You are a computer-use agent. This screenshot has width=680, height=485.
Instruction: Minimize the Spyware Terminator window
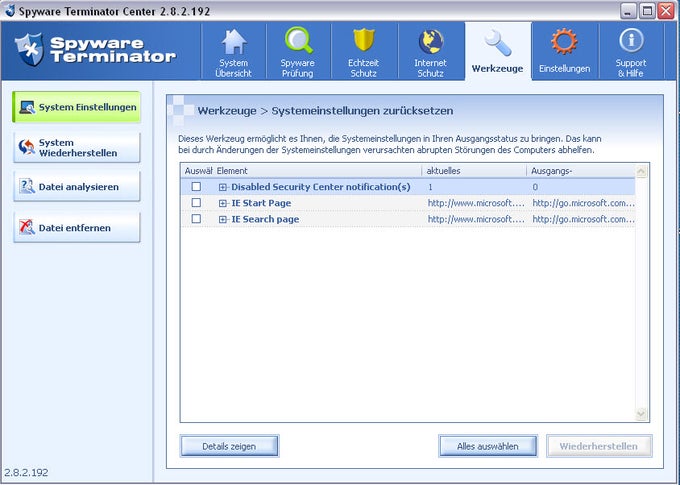point(628,11)
